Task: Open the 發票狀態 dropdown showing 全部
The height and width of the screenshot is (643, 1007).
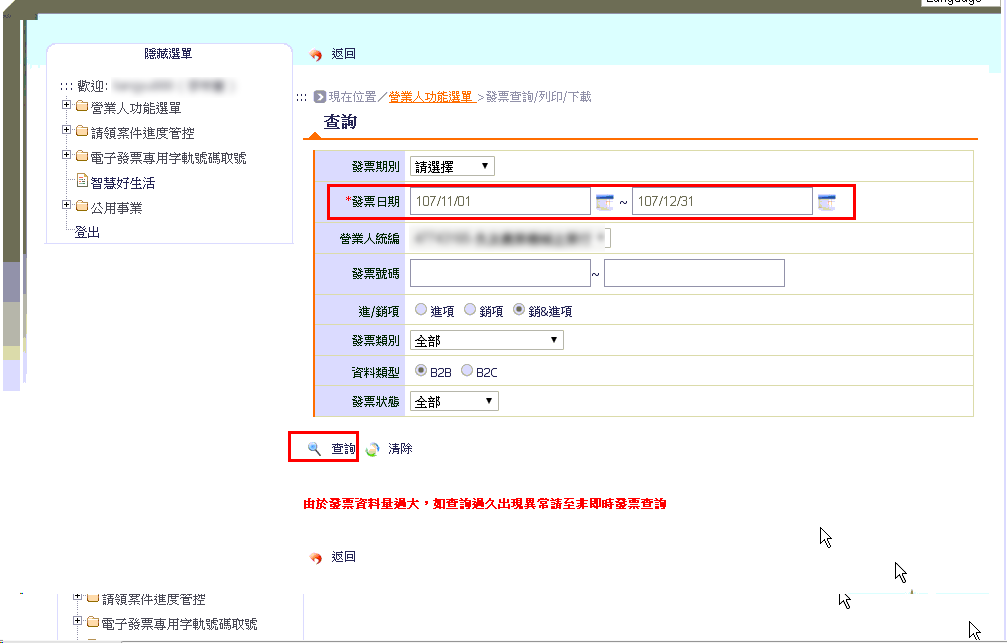Action: click(x=454, y=401)
